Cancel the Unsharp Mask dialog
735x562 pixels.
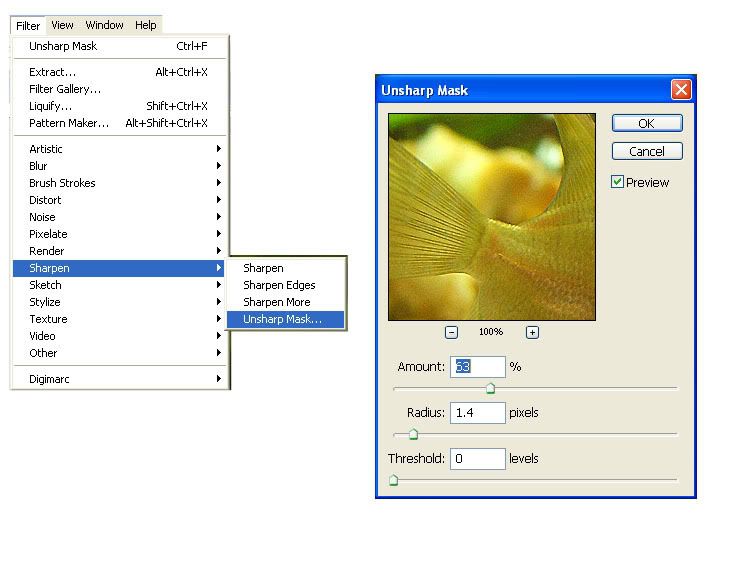click(x=647, y=152)
